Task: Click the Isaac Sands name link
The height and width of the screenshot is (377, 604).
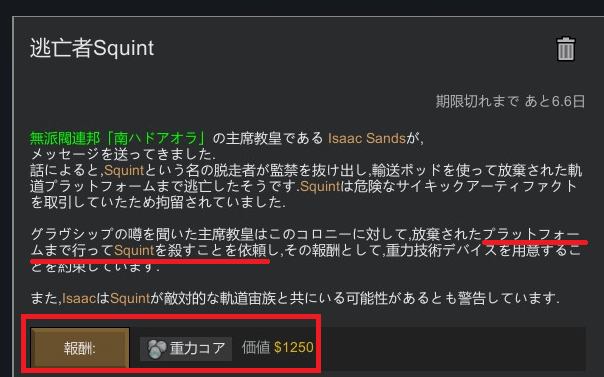Action: [367, 138]
